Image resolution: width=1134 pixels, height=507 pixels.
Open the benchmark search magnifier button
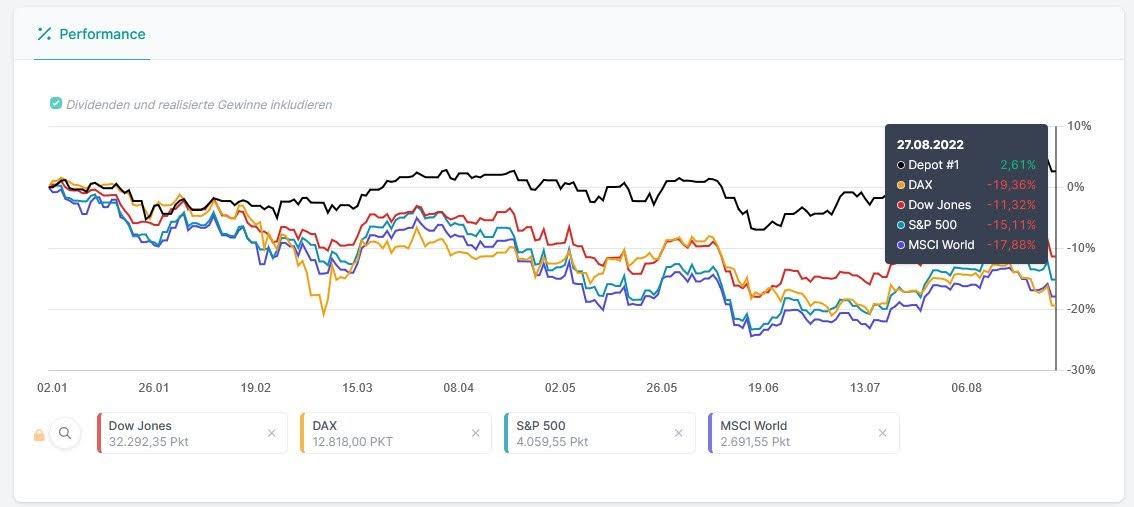click(65, 433)
